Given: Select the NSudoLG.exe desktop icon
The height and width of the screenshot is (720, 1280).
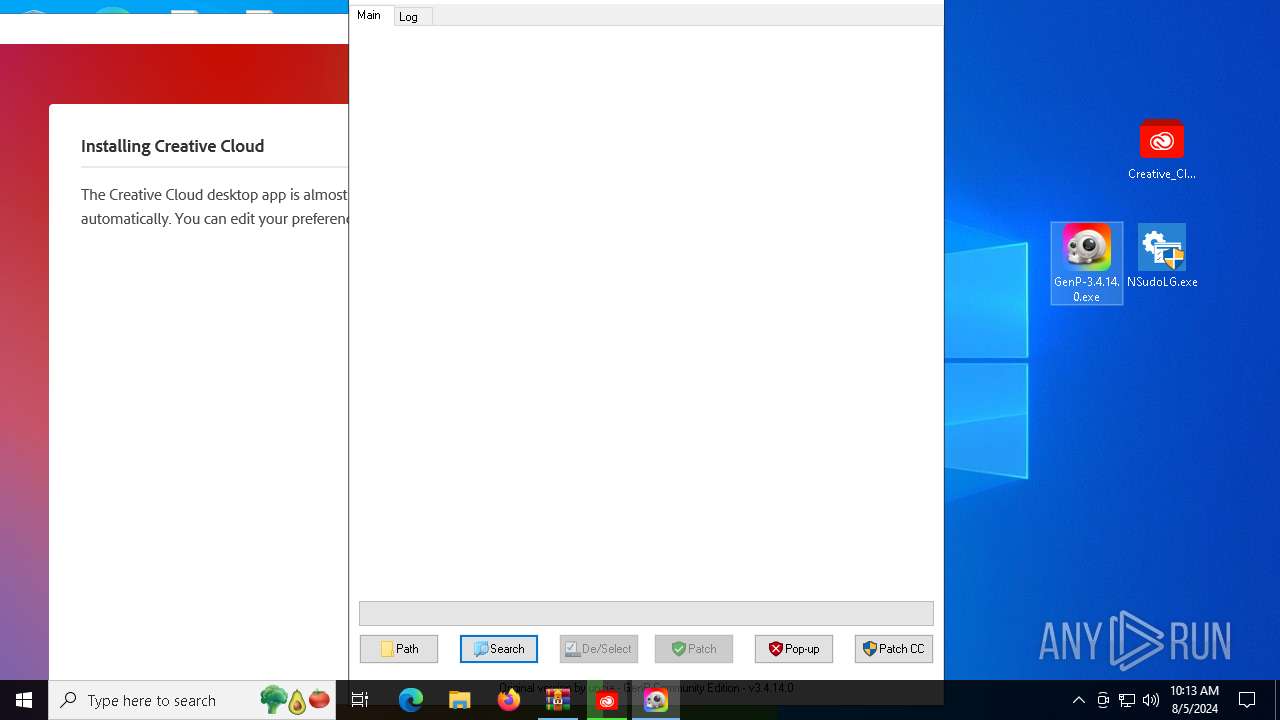Looking at the screenshot, I should click(x=1162, y=257).
